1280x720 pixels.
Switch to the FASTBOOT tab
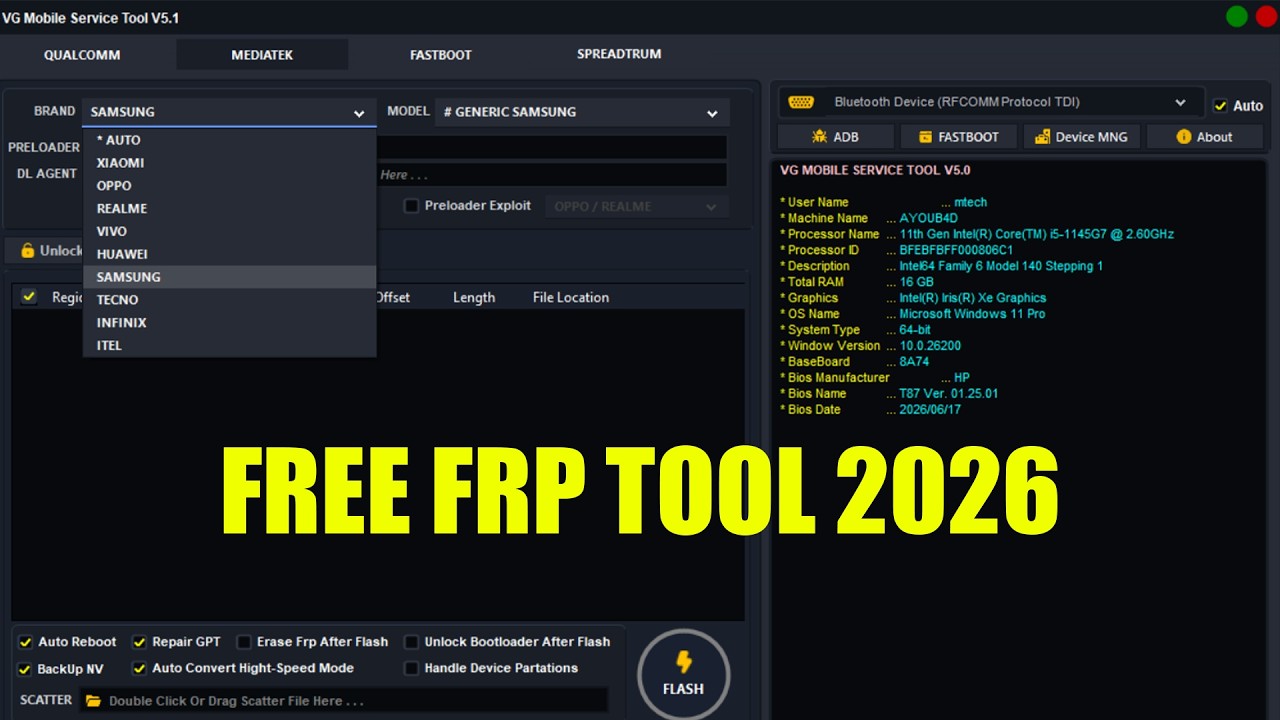[441, 55]
